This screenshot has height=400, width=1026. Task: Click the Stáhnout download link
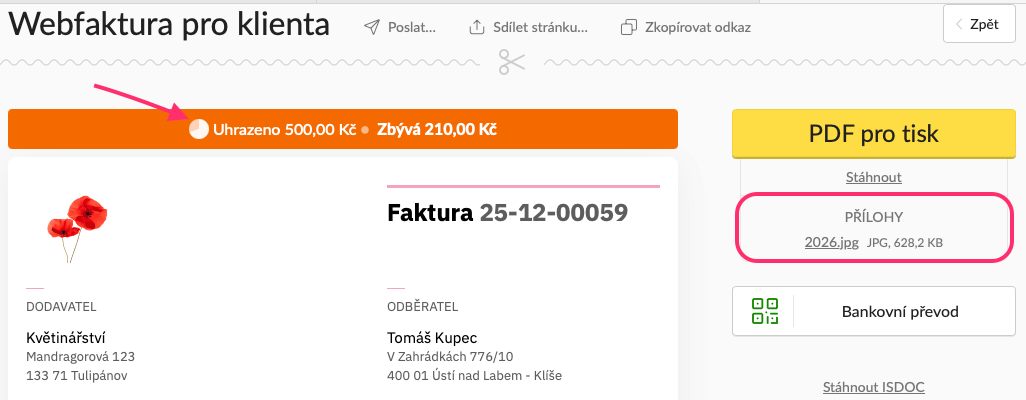pyautogui.click(x=874, y=177)
